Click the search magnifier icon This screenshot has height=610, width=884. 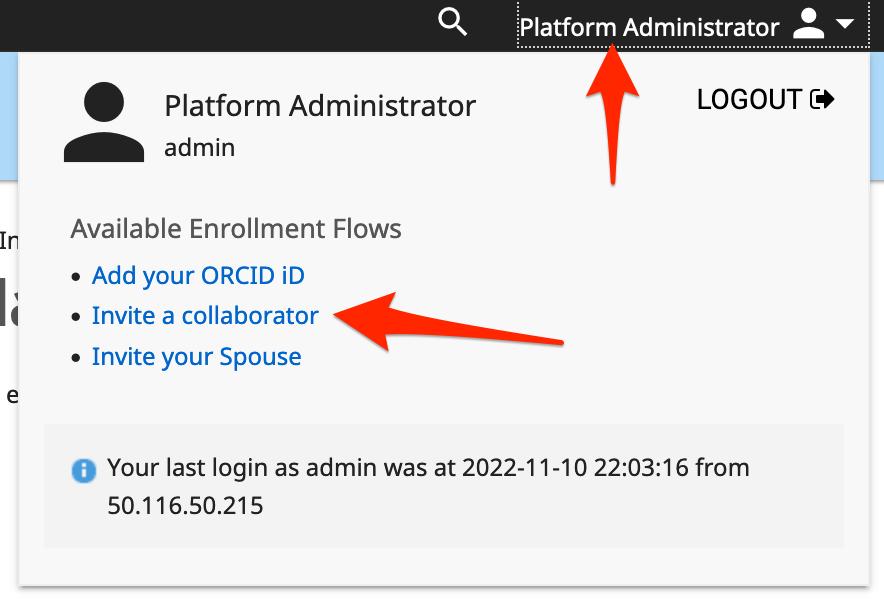[452, 23]
